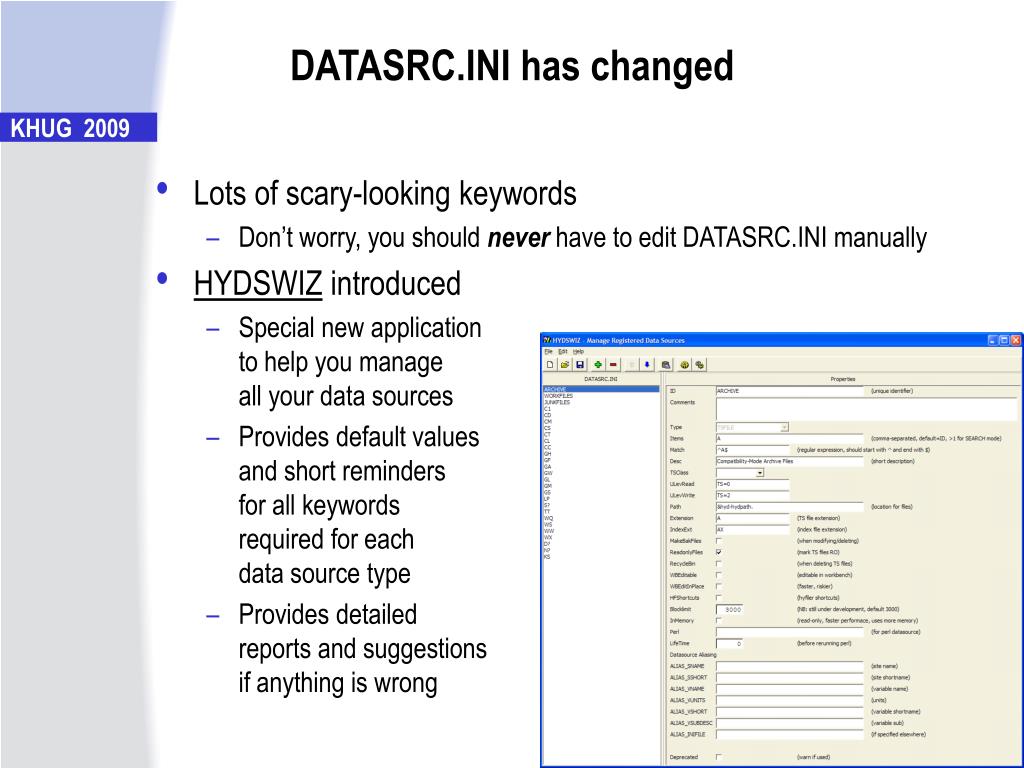Open the Type dropdown

[784, 427]
